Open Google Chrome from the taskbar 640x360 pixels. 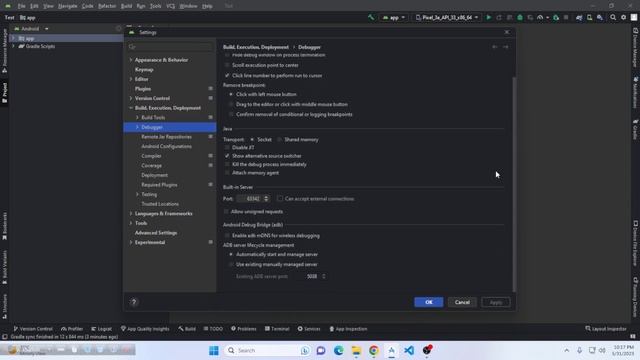(373, 350)
